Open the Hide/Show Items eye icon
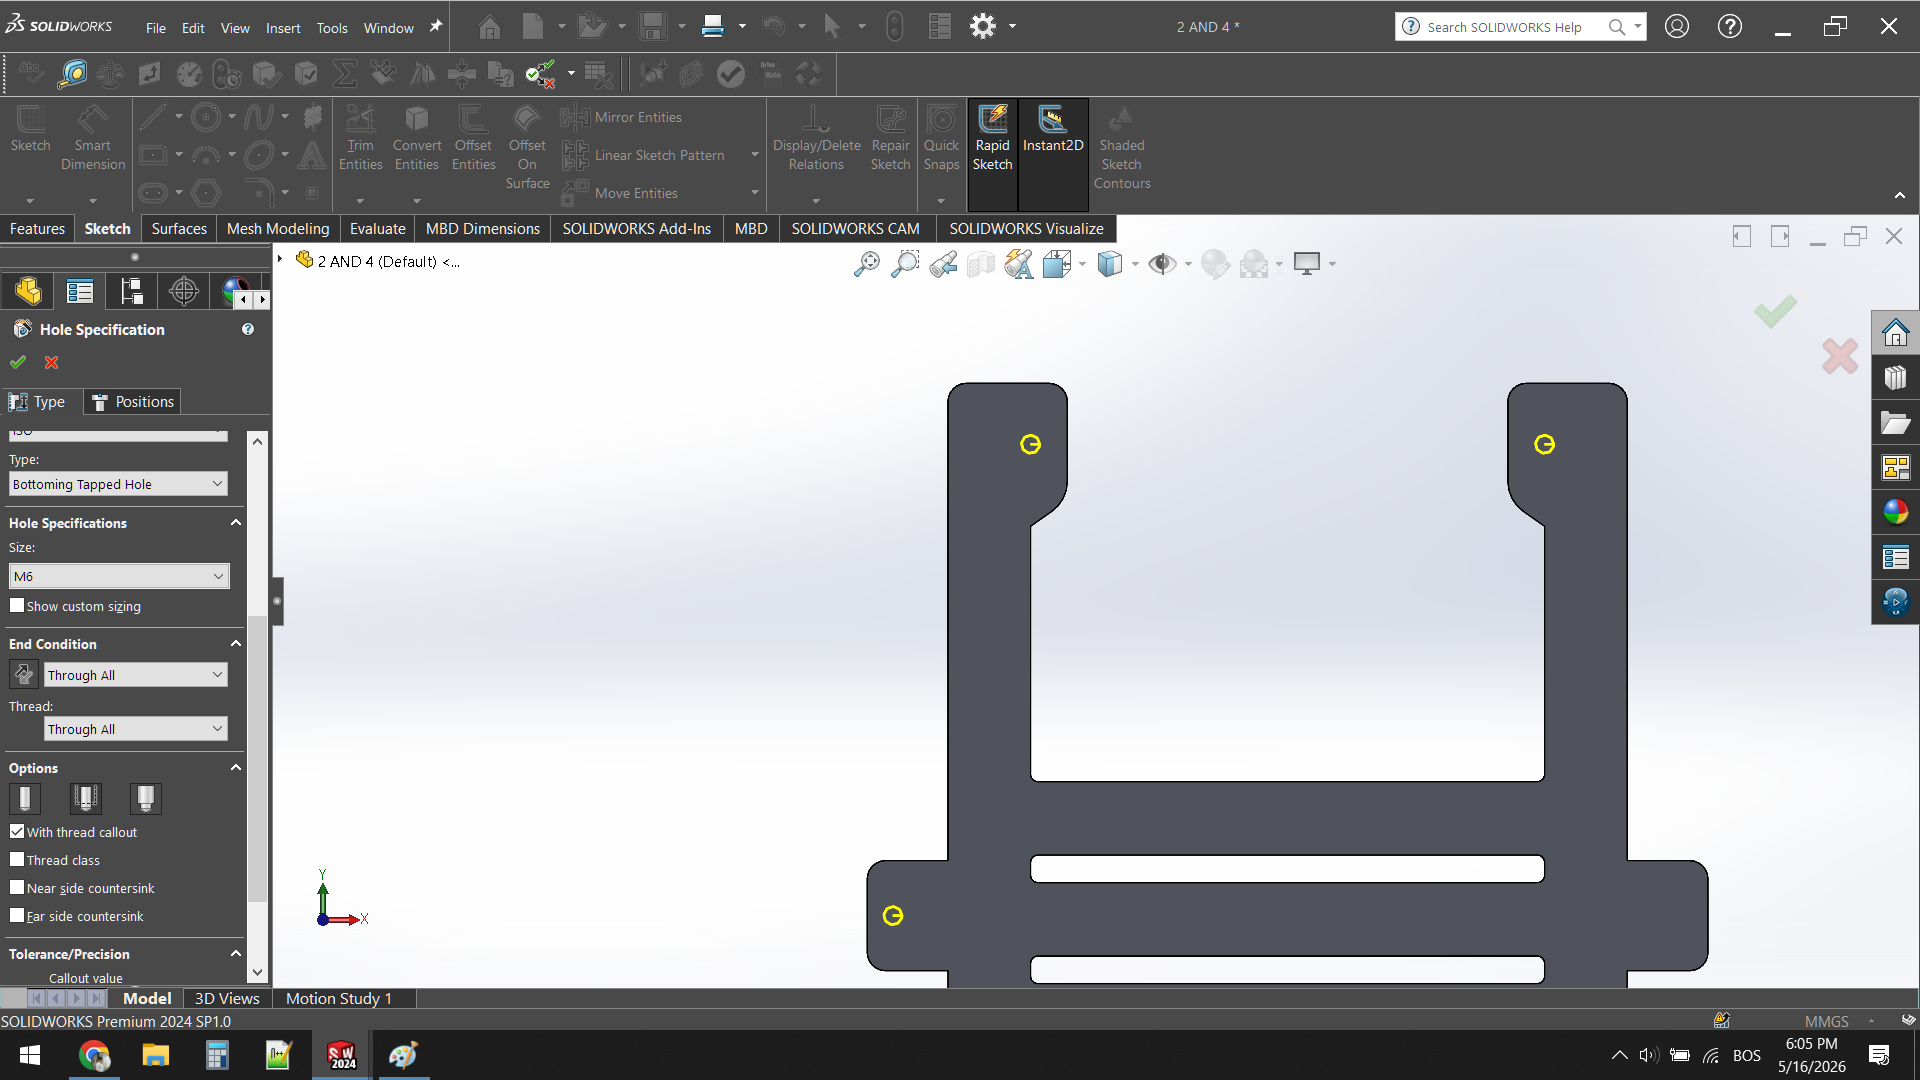Image resolution: width=1920 pixels, height=1080 pixels. pos(1162,264)
